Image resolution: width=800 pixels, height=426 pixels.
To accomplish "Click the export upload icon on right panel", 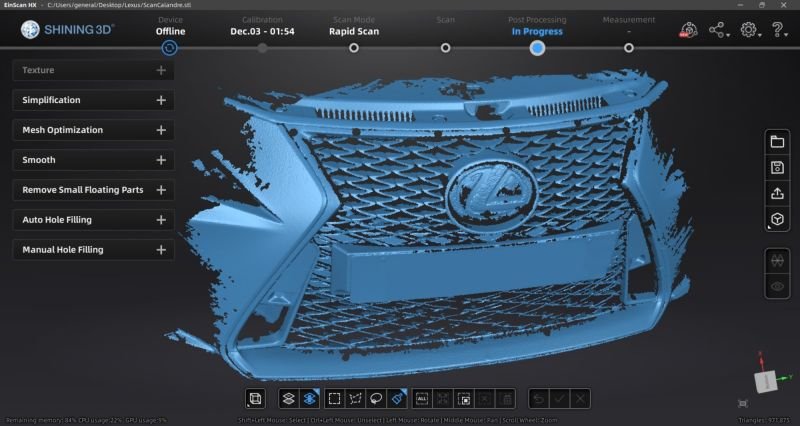I will [777, 194].
